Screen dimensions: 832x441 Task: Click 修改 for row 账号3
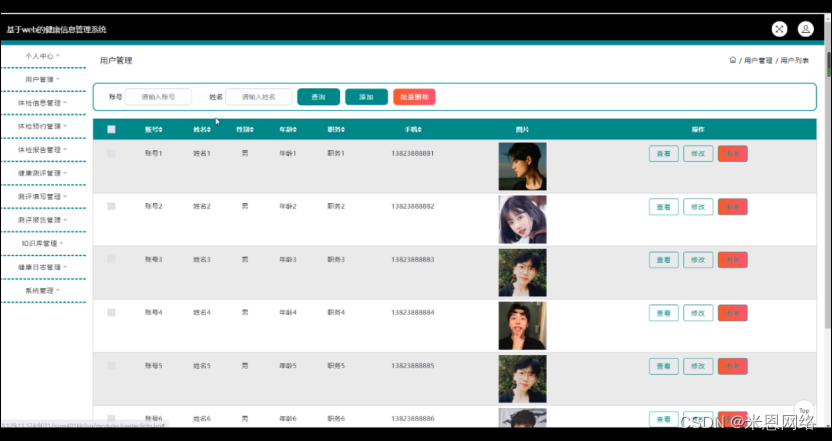click(x=698, y=260)
